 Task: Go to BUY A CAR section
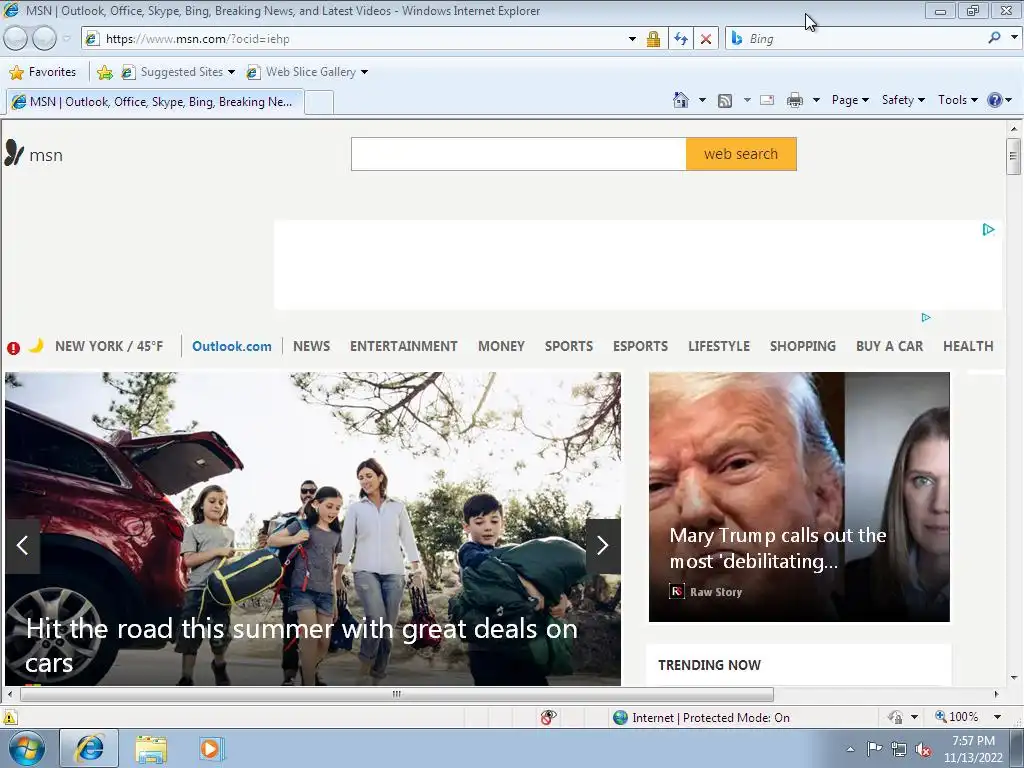(889, 346)
